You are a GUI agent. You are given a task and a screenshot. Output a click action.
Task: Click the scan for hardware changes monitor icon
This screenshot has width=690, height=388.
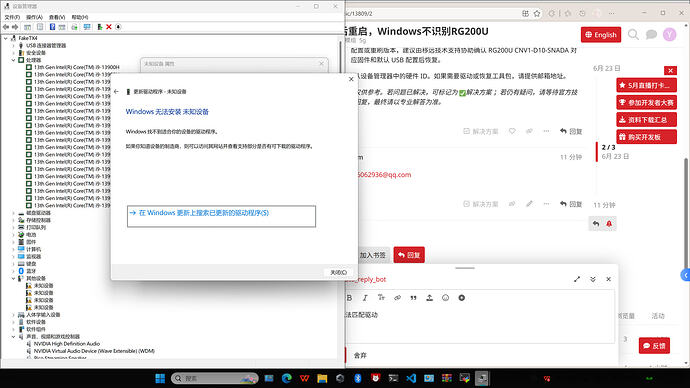click(87, 27)
